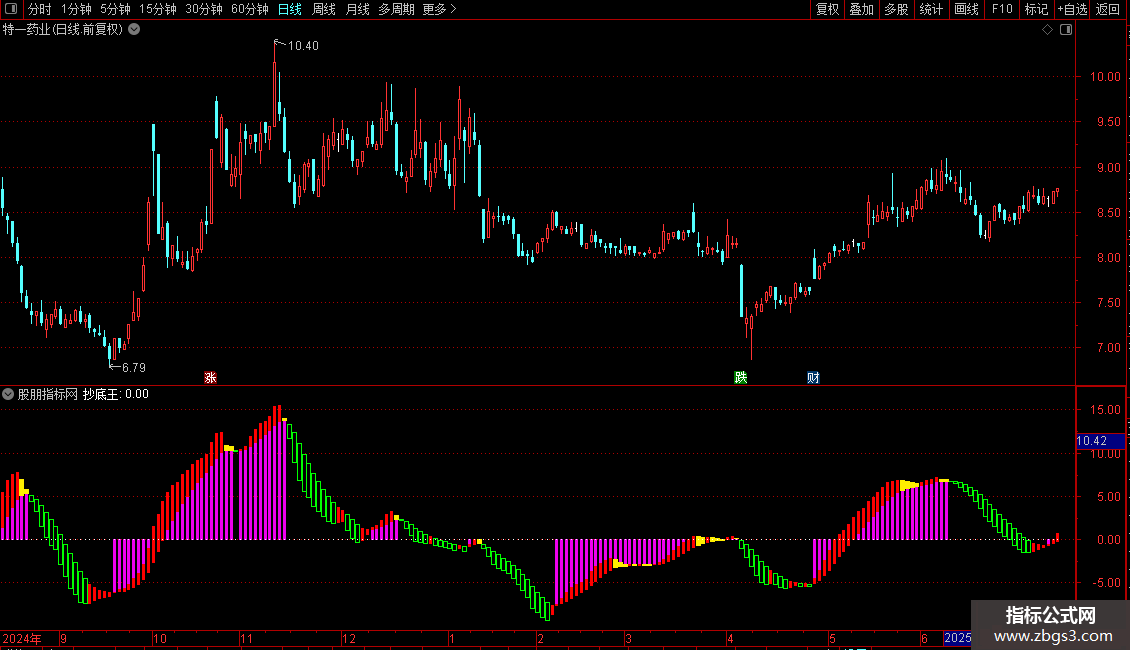
Task: Click the 10.42 indicator value tag
Action: click(x=1100, y=441)
